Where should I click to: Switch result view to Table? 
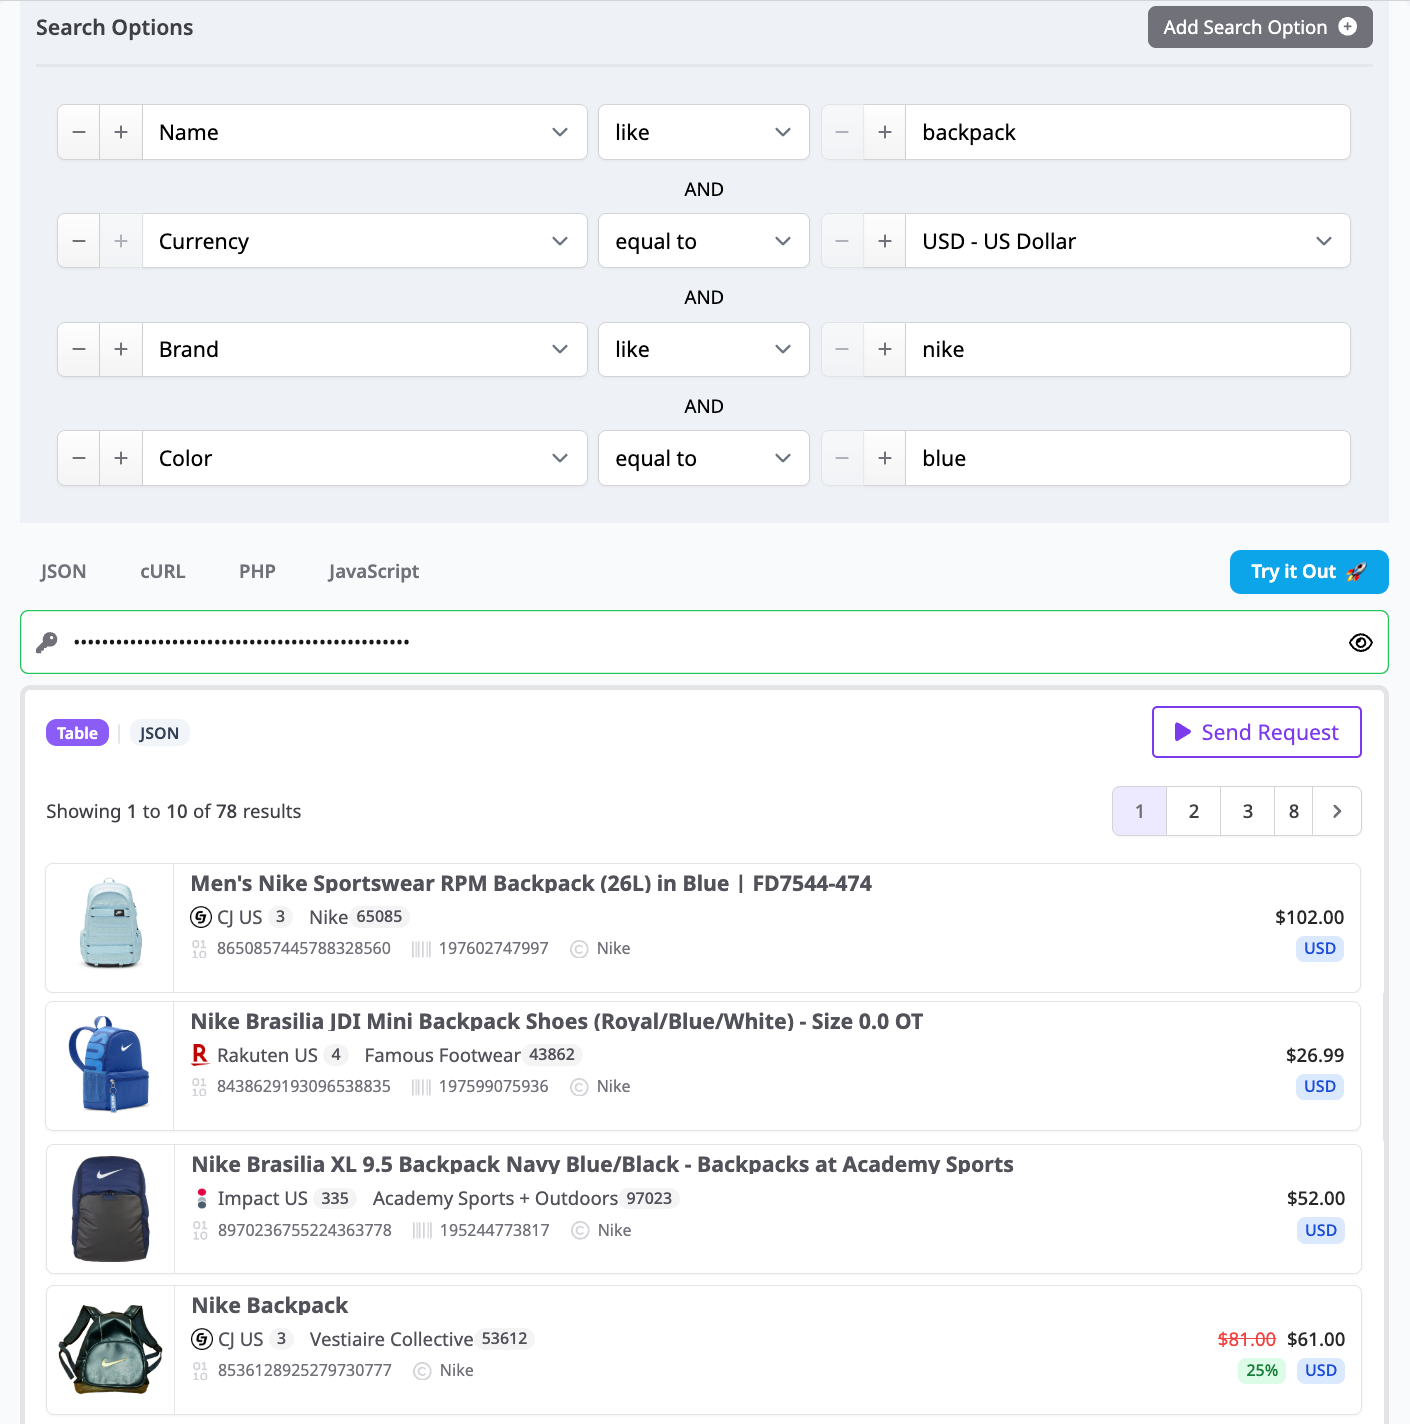coord(77,733)
